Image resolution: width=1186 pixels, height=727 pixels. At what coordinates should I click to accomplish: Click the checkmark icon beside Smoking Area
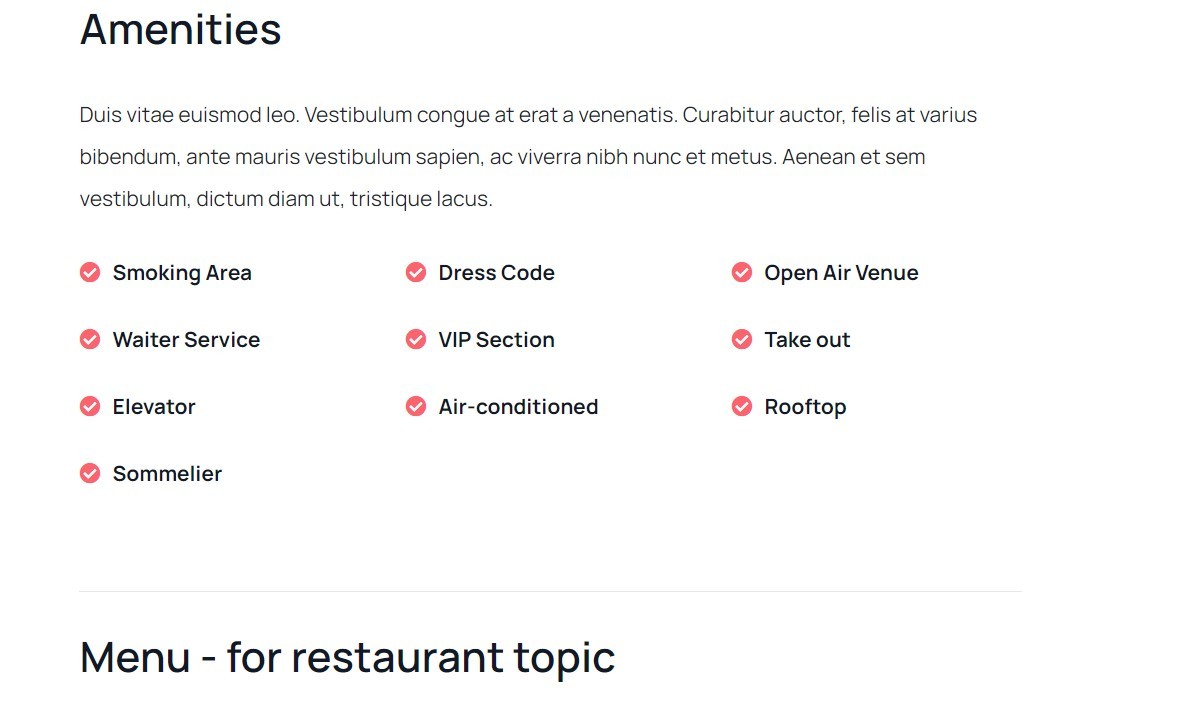pos(90,272)
